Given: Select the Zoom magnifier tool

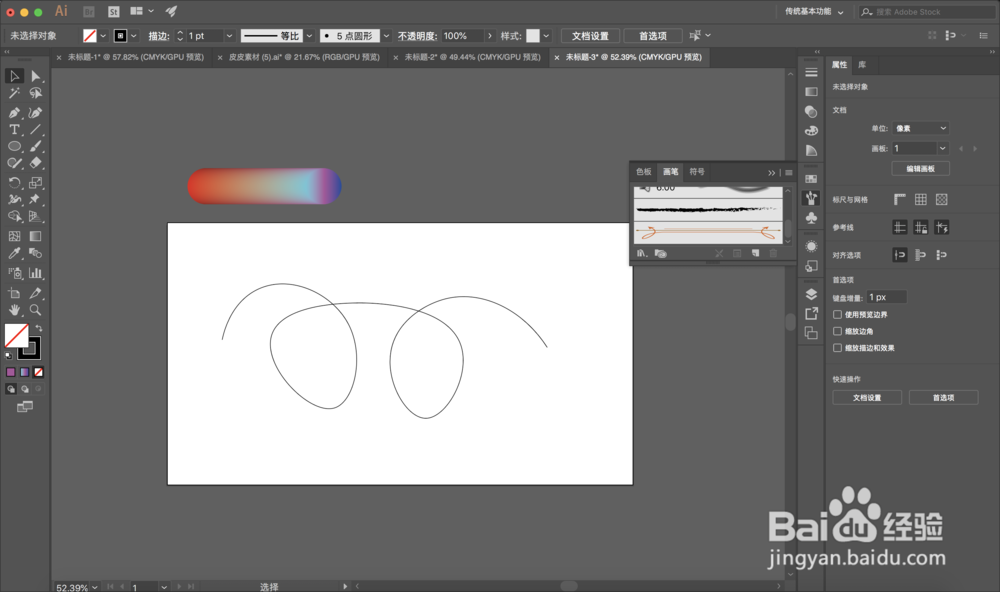Looking at the screenshot, I should click(36, 310).
